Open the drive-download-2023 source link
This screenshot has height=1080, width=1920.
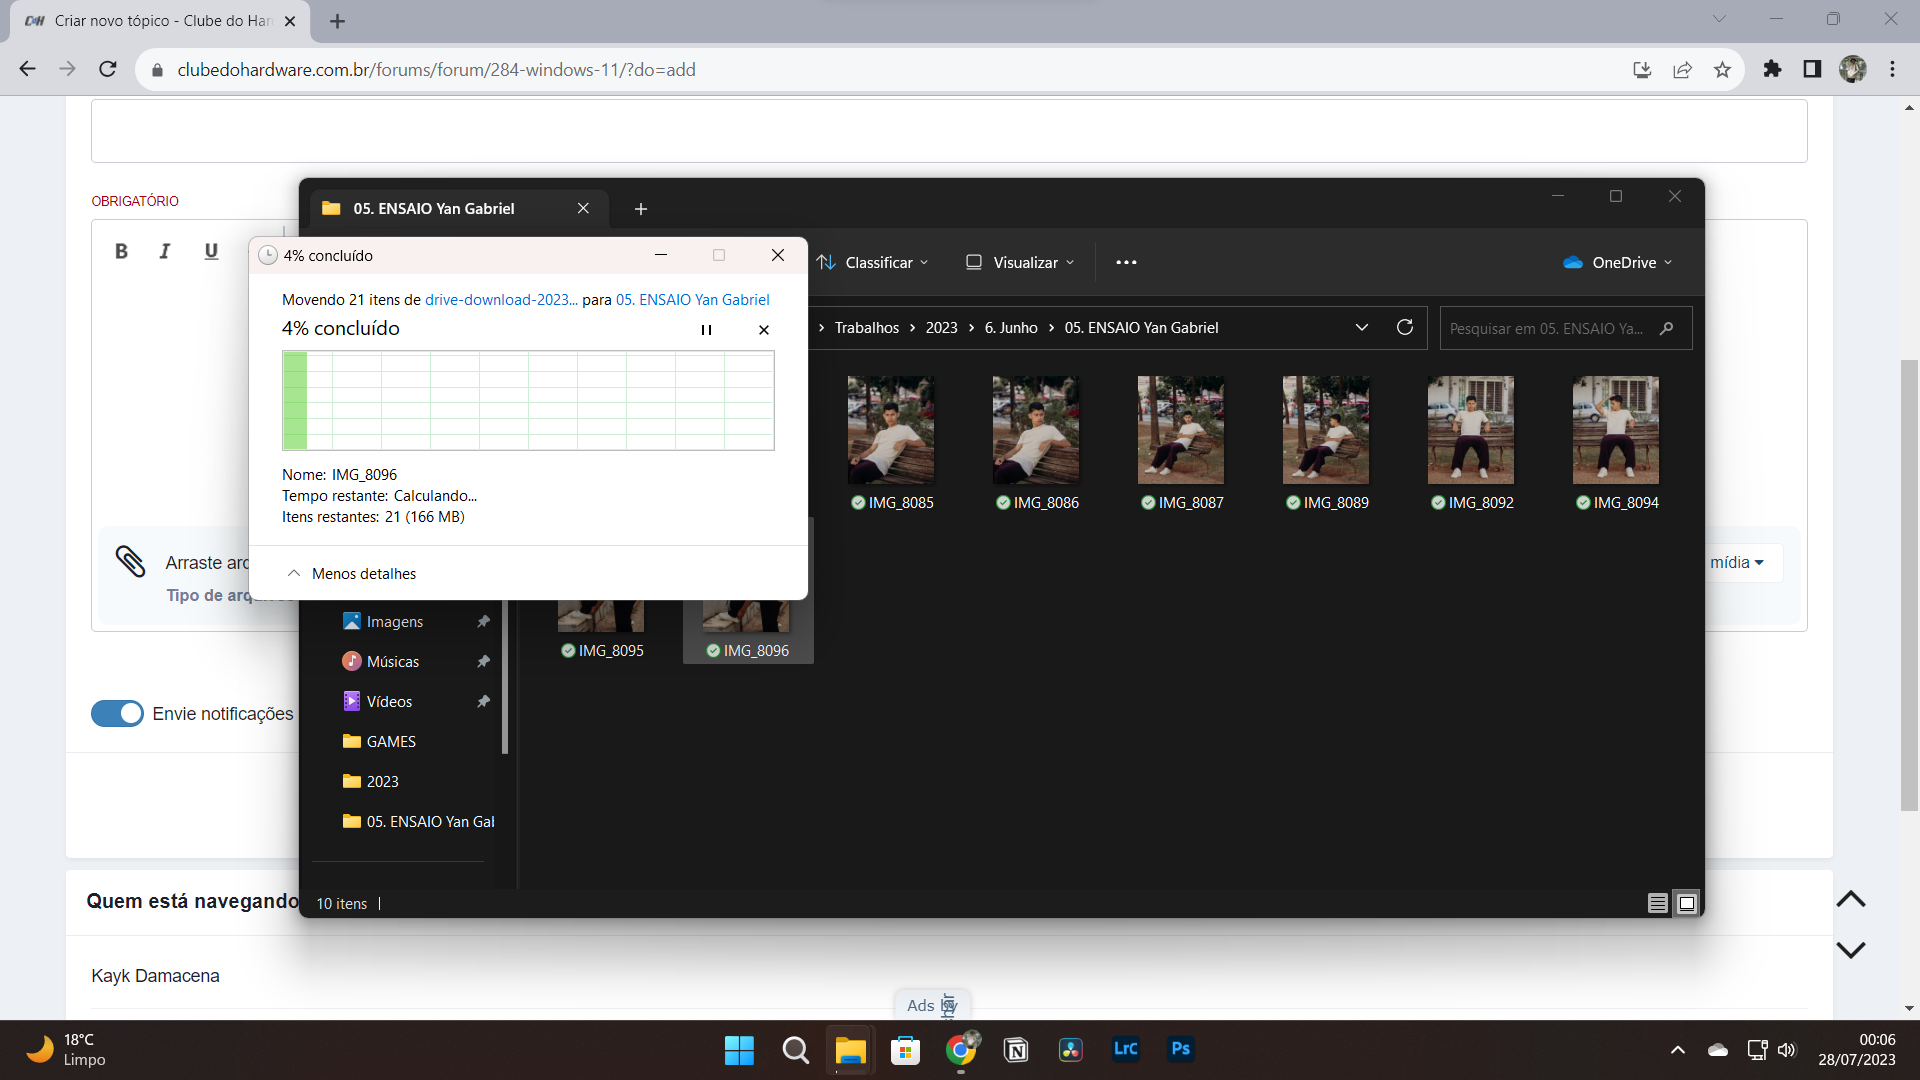(501, 300)
